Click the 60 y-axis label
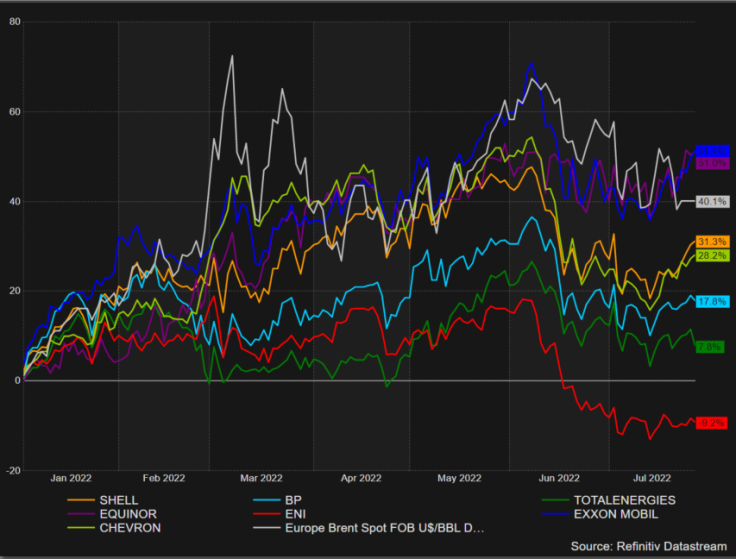 click(x=15, y=112)
